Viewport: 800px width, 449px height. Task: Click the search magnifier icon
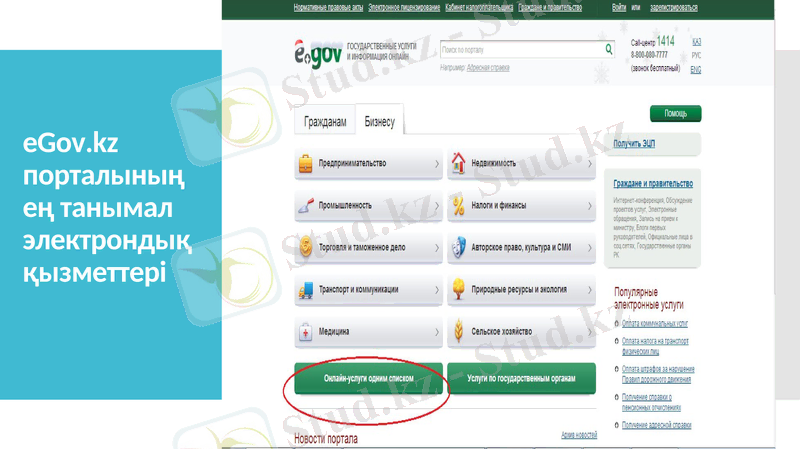coord(608,49)
